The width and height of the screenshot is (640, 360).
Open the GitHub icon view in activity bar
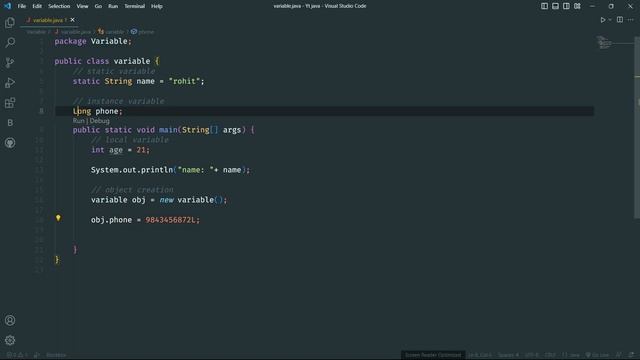click(x=10, y=143)
